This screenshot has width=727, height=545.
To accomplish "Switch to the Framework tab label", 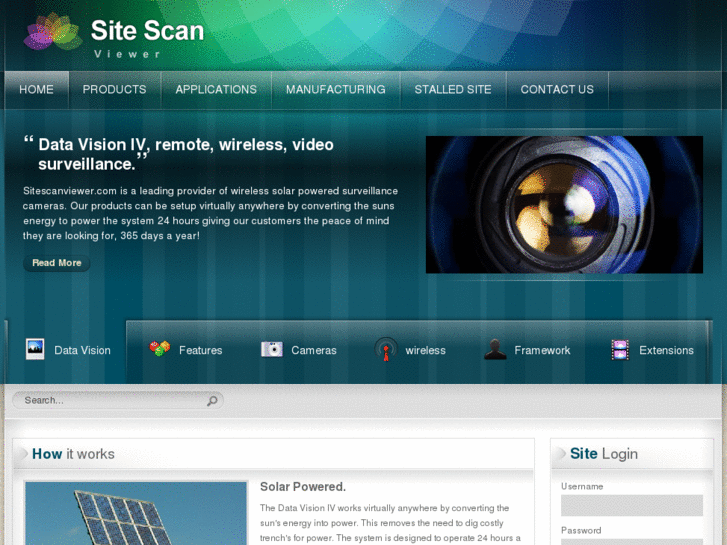I will 542,350.
